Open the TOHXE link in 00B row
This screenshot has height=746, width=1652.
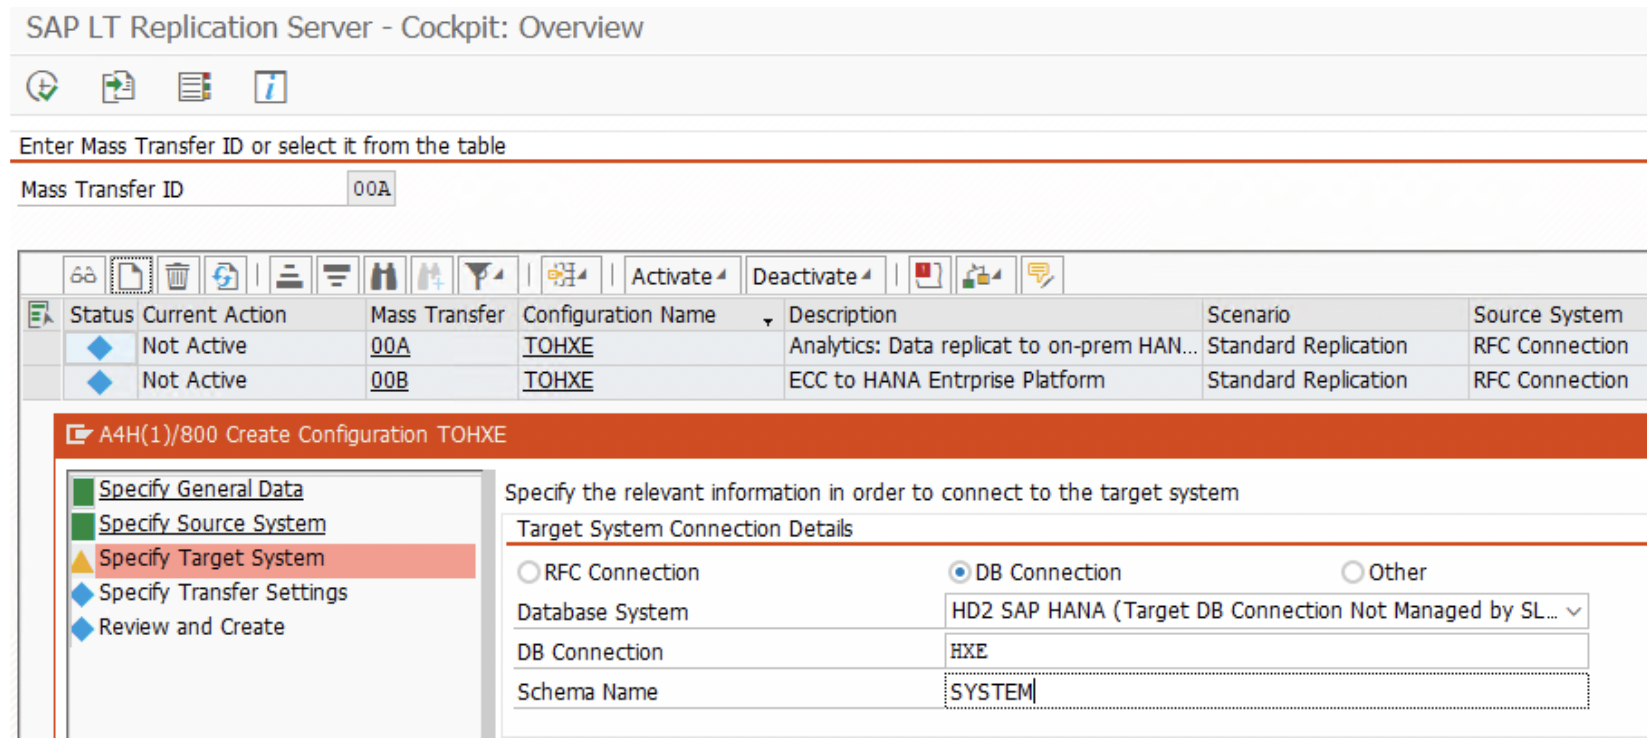coord(558,381)
